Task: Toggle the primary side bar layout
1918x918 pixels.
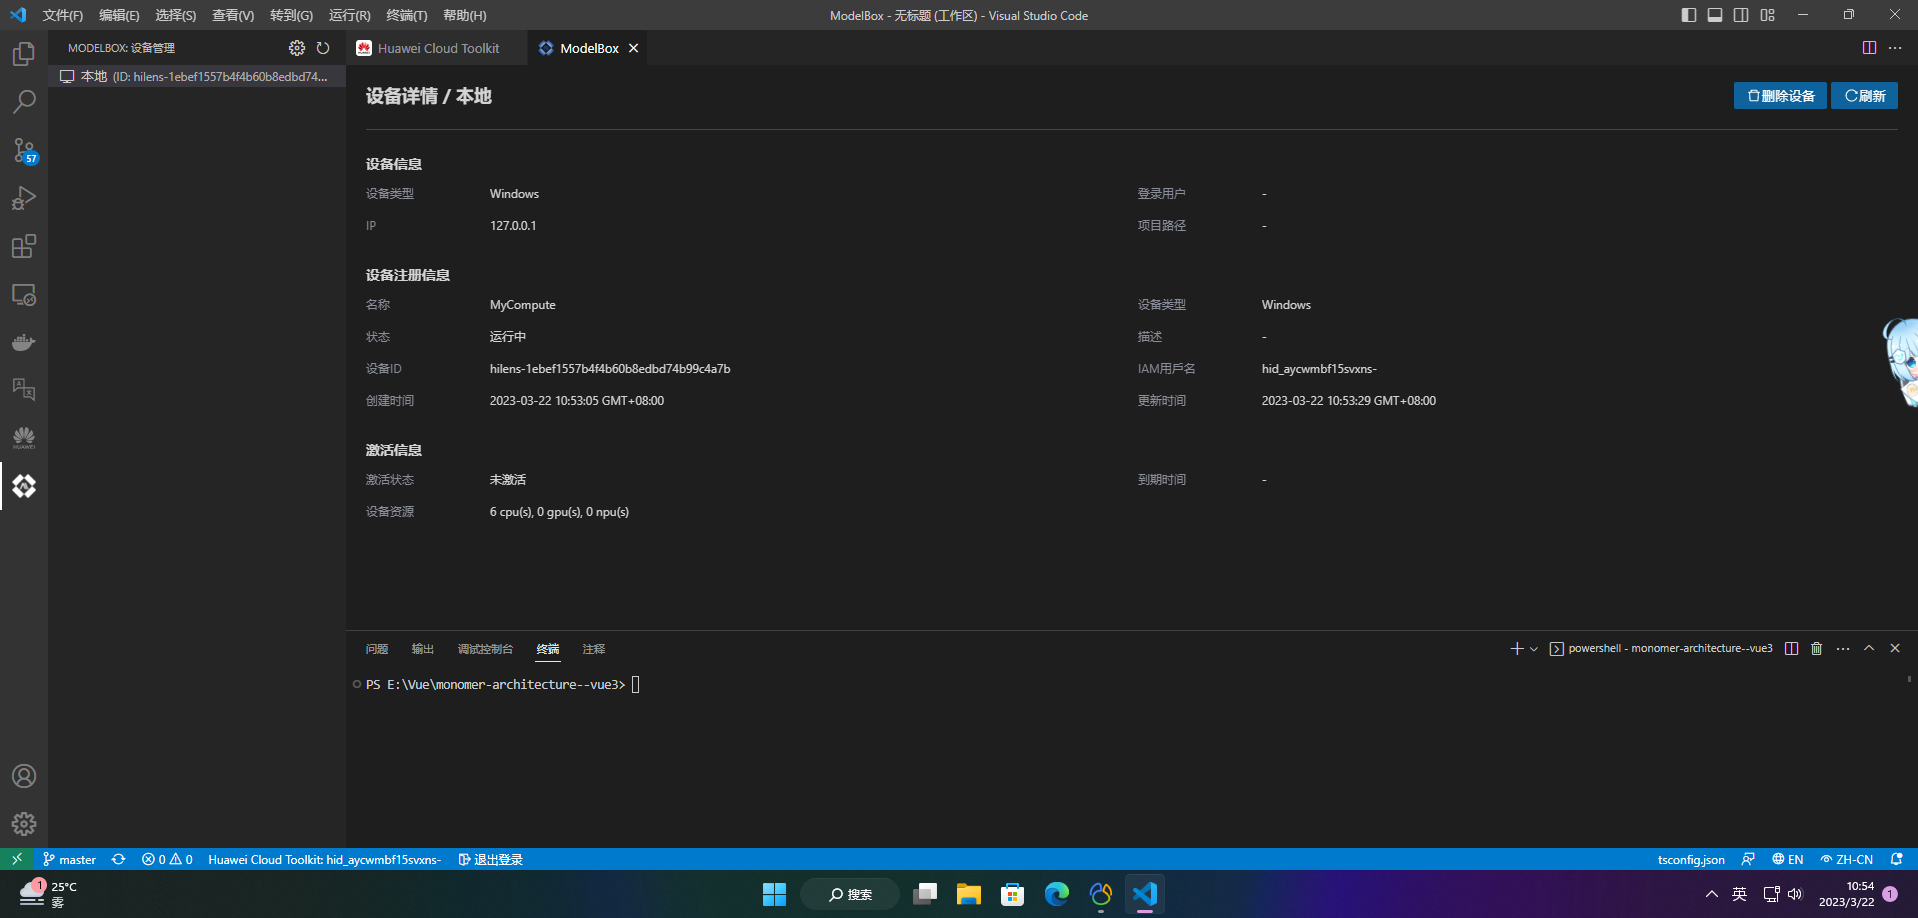Action: click(x=1689, y=15)
